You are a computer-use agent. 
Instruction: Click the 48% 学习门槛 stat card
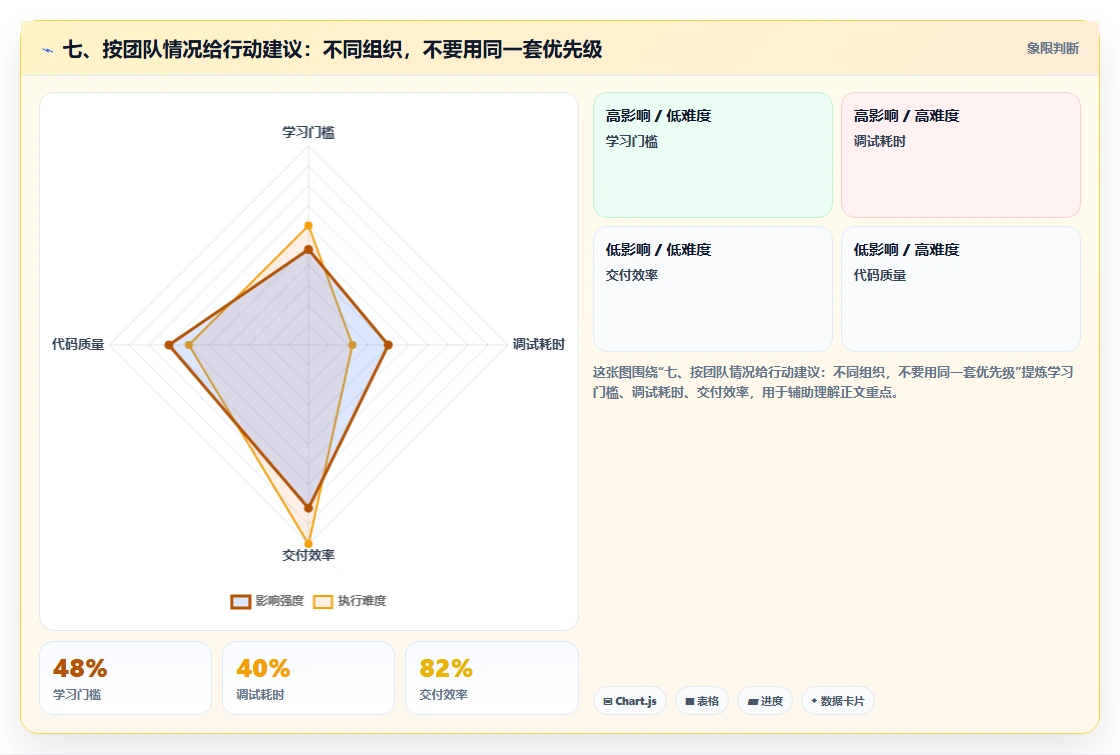pos(126,678)
